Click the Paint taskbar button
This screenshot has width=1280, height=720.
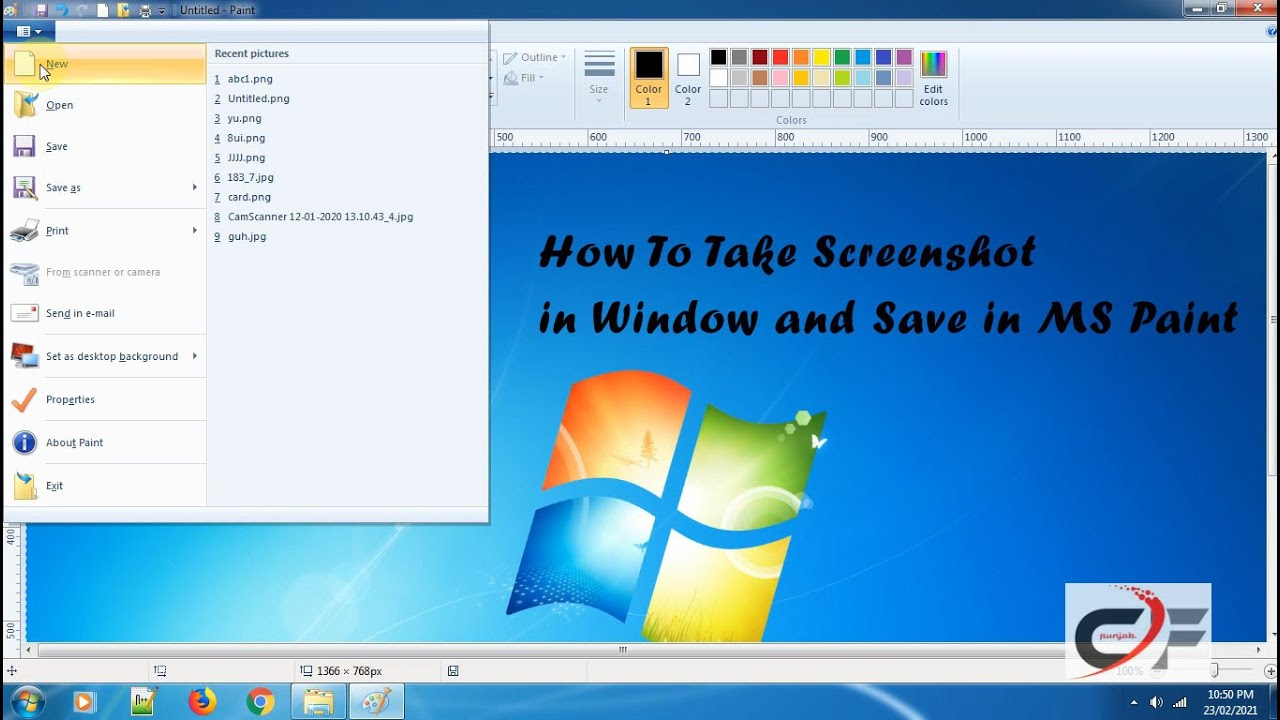coord(376,702)
